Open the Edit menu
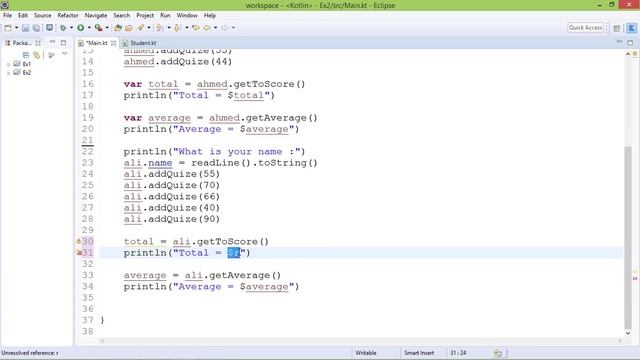Viewport: 640px width, 360px height. (x=23, y=15)
